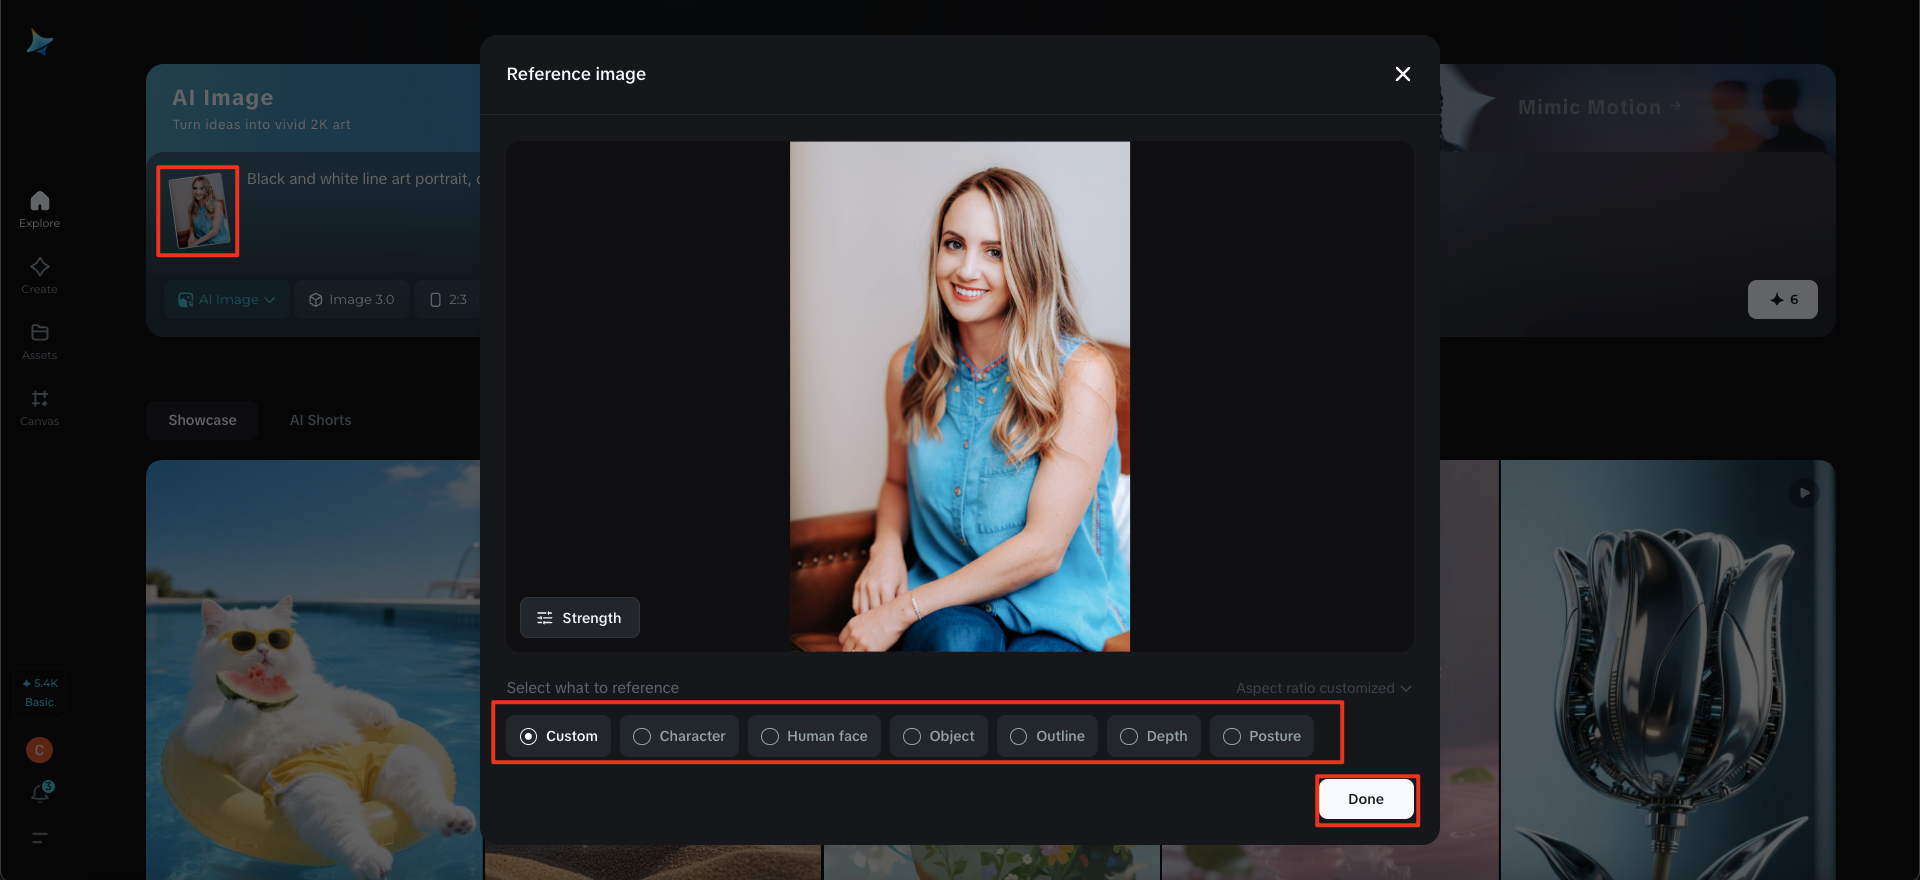The width and height of the screenshot is (1920, 880).
Task: Choose Object as reference type
Action: [x=938, y=736]
